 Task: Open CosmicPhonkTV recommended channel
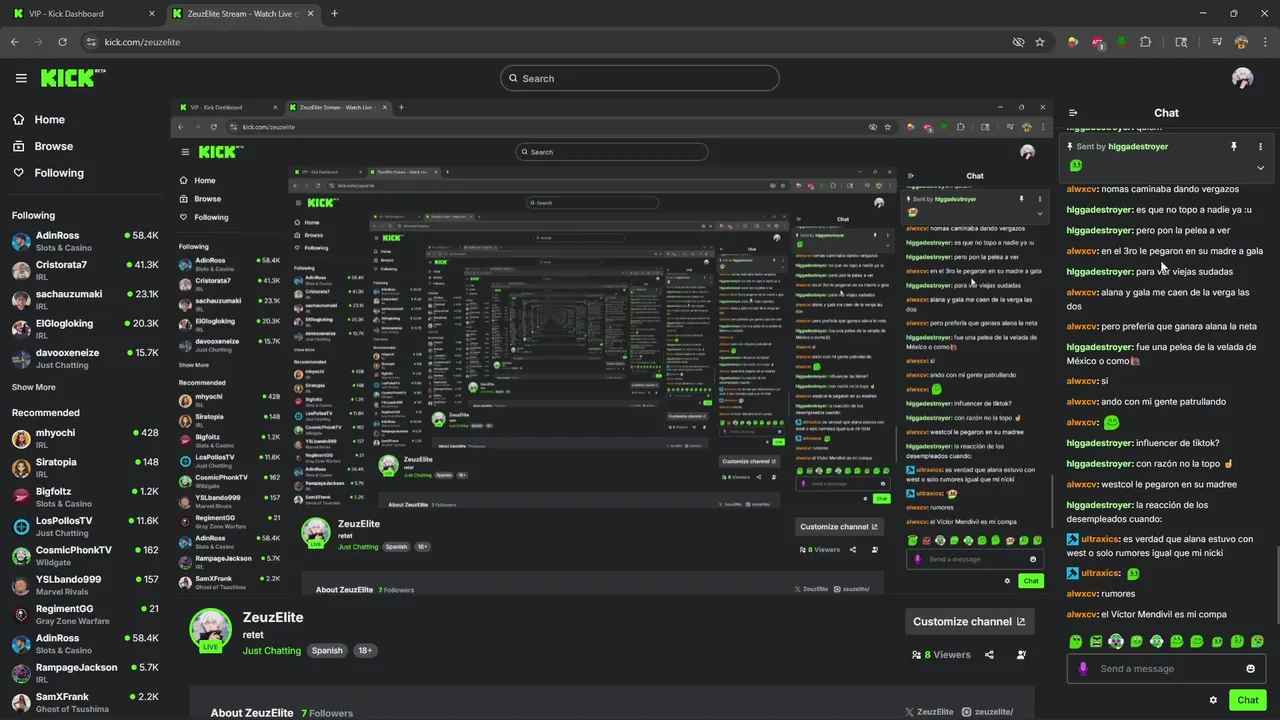tap(84, 555)
